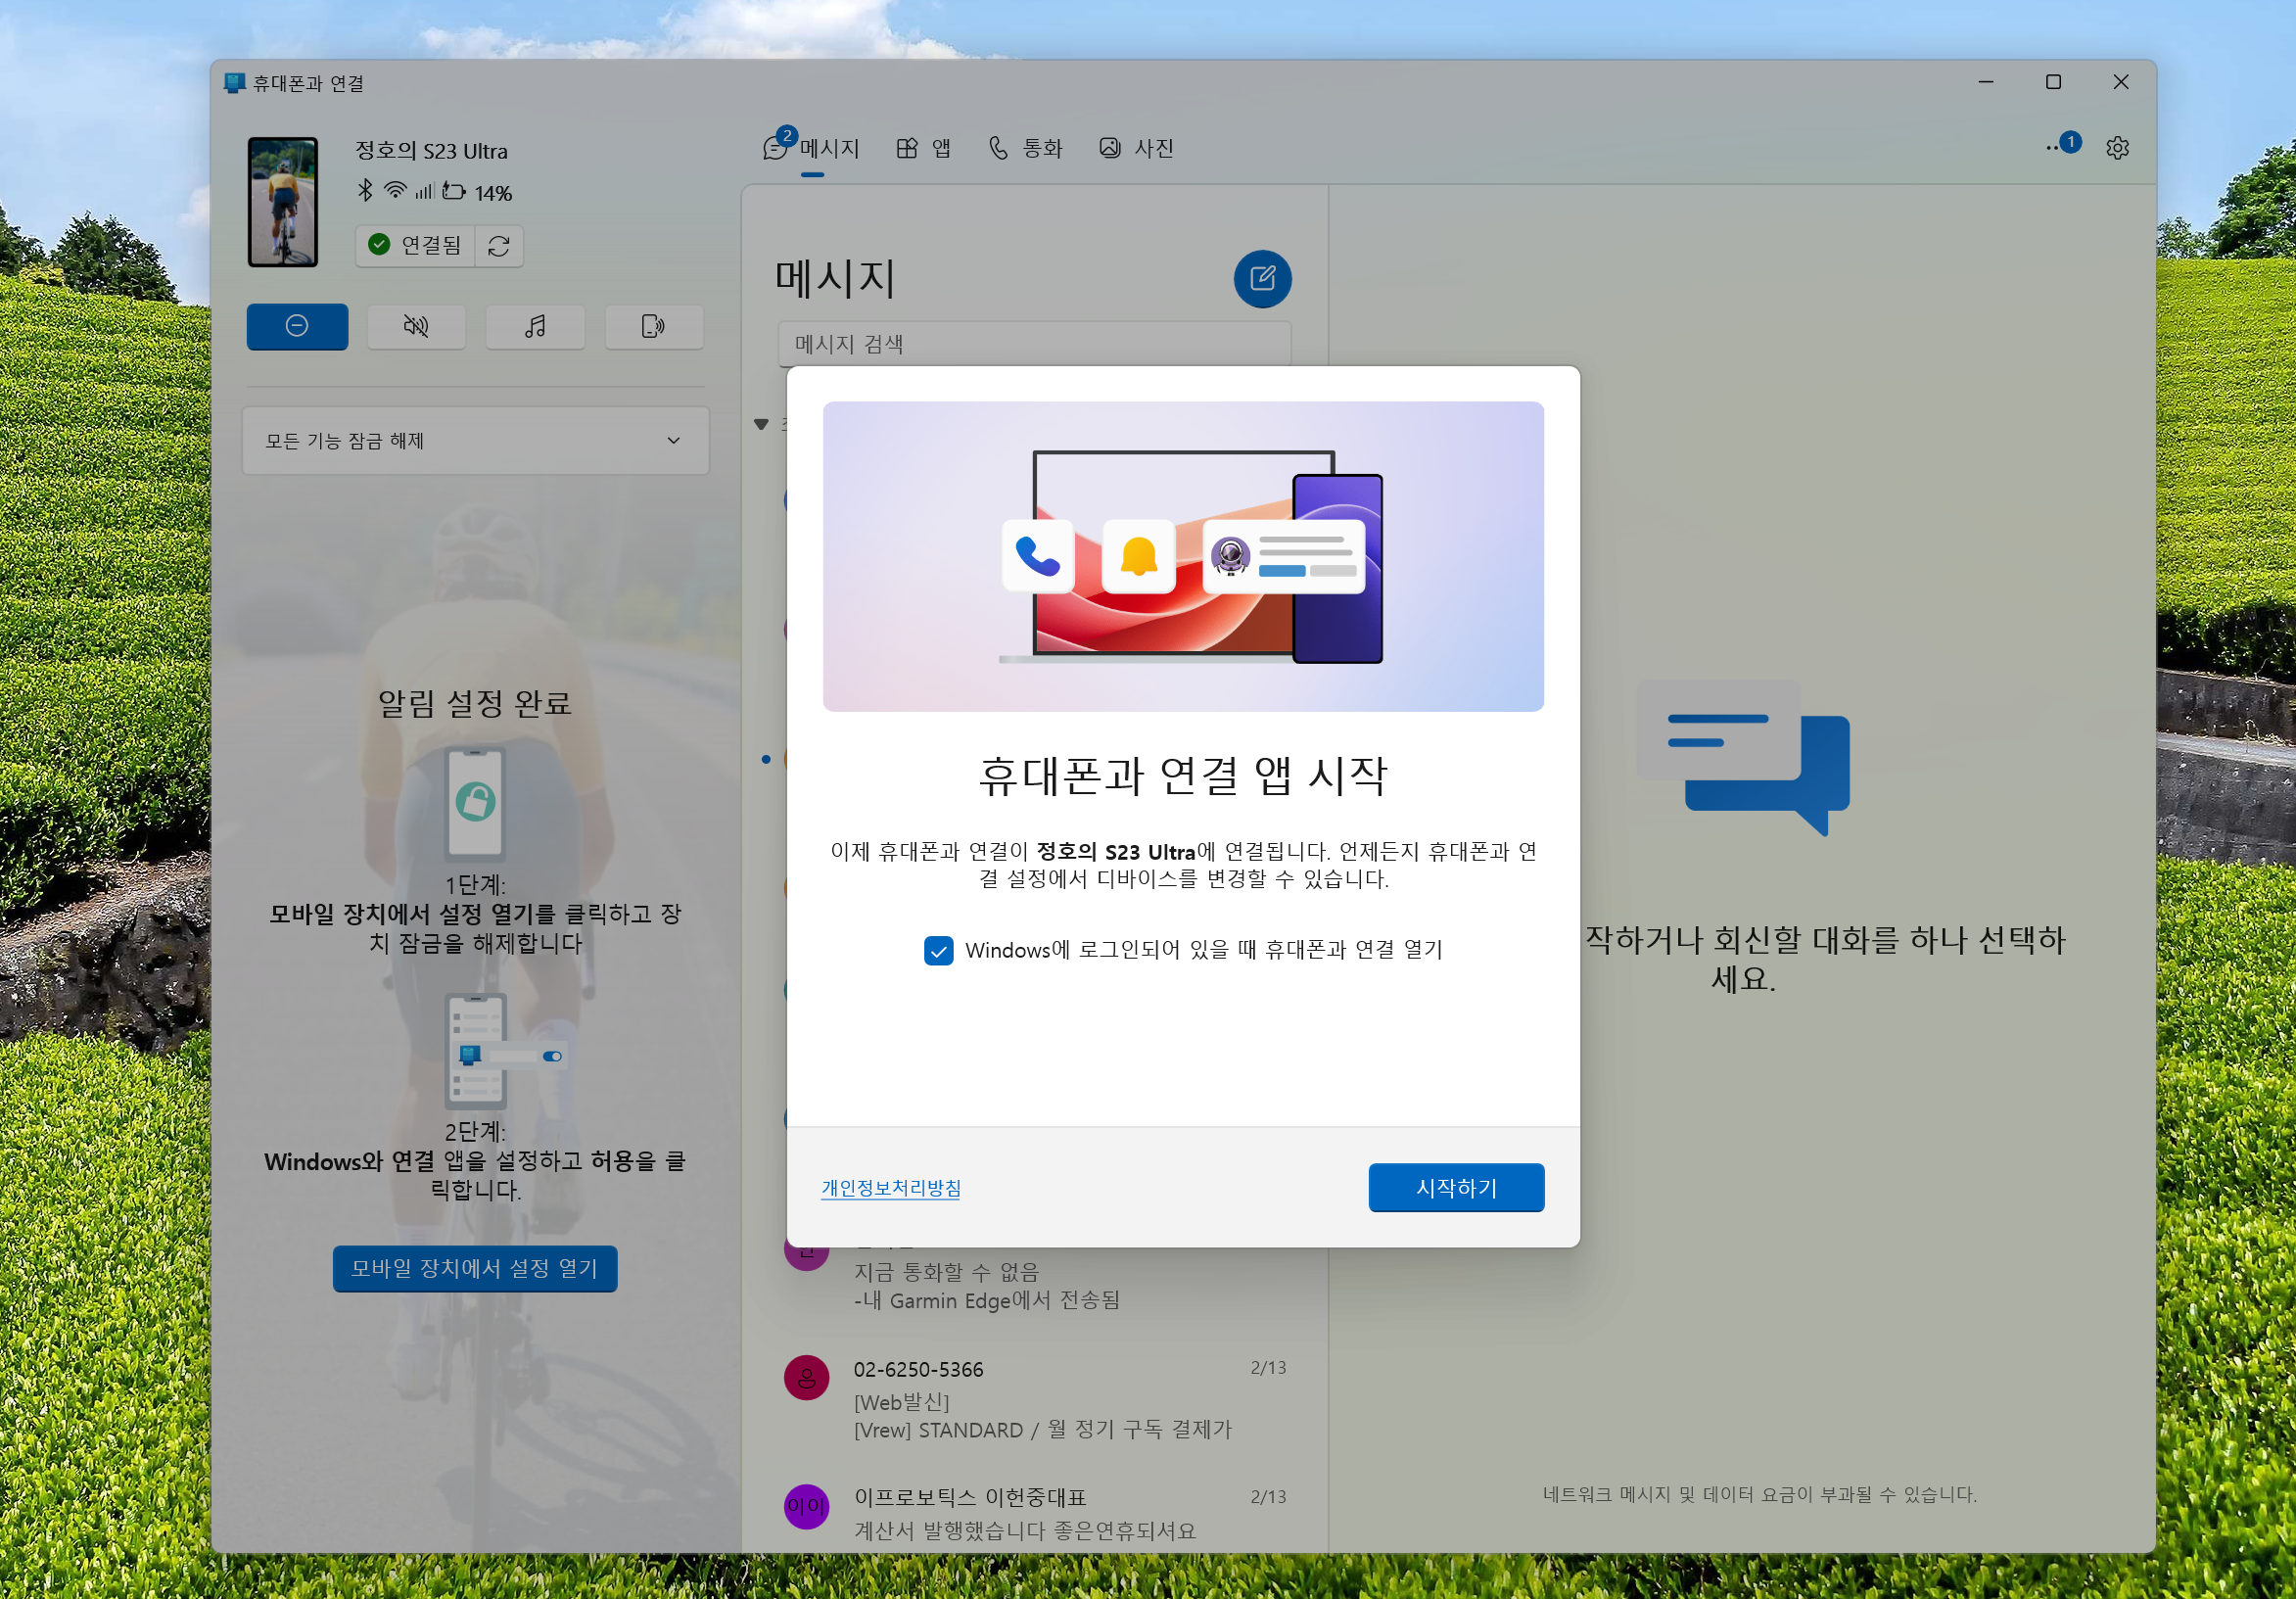Image resolution: width=2296 pixels, height=1599 pixels.
Task: Open the settings gear
Action: pos(2117,148)
